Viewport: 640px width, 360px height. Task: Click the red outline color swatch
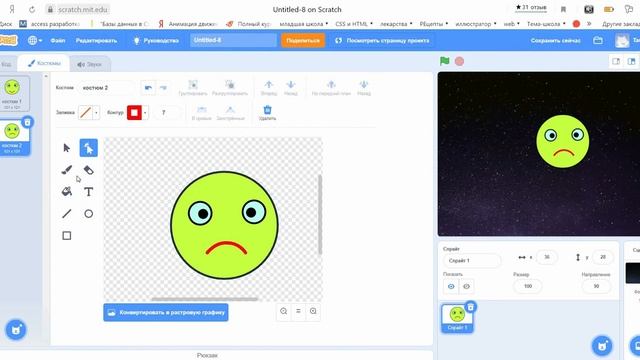pos(134,112)
